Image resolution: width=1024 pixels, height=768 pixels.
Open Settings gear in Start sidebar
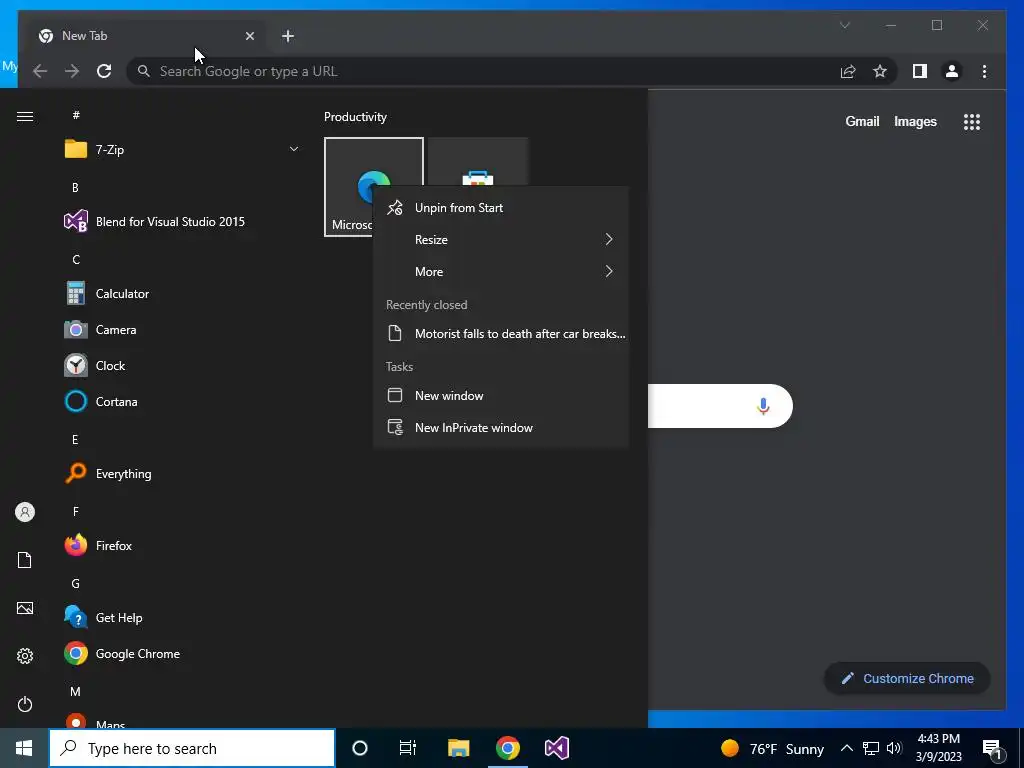click(x=25, y=656)
